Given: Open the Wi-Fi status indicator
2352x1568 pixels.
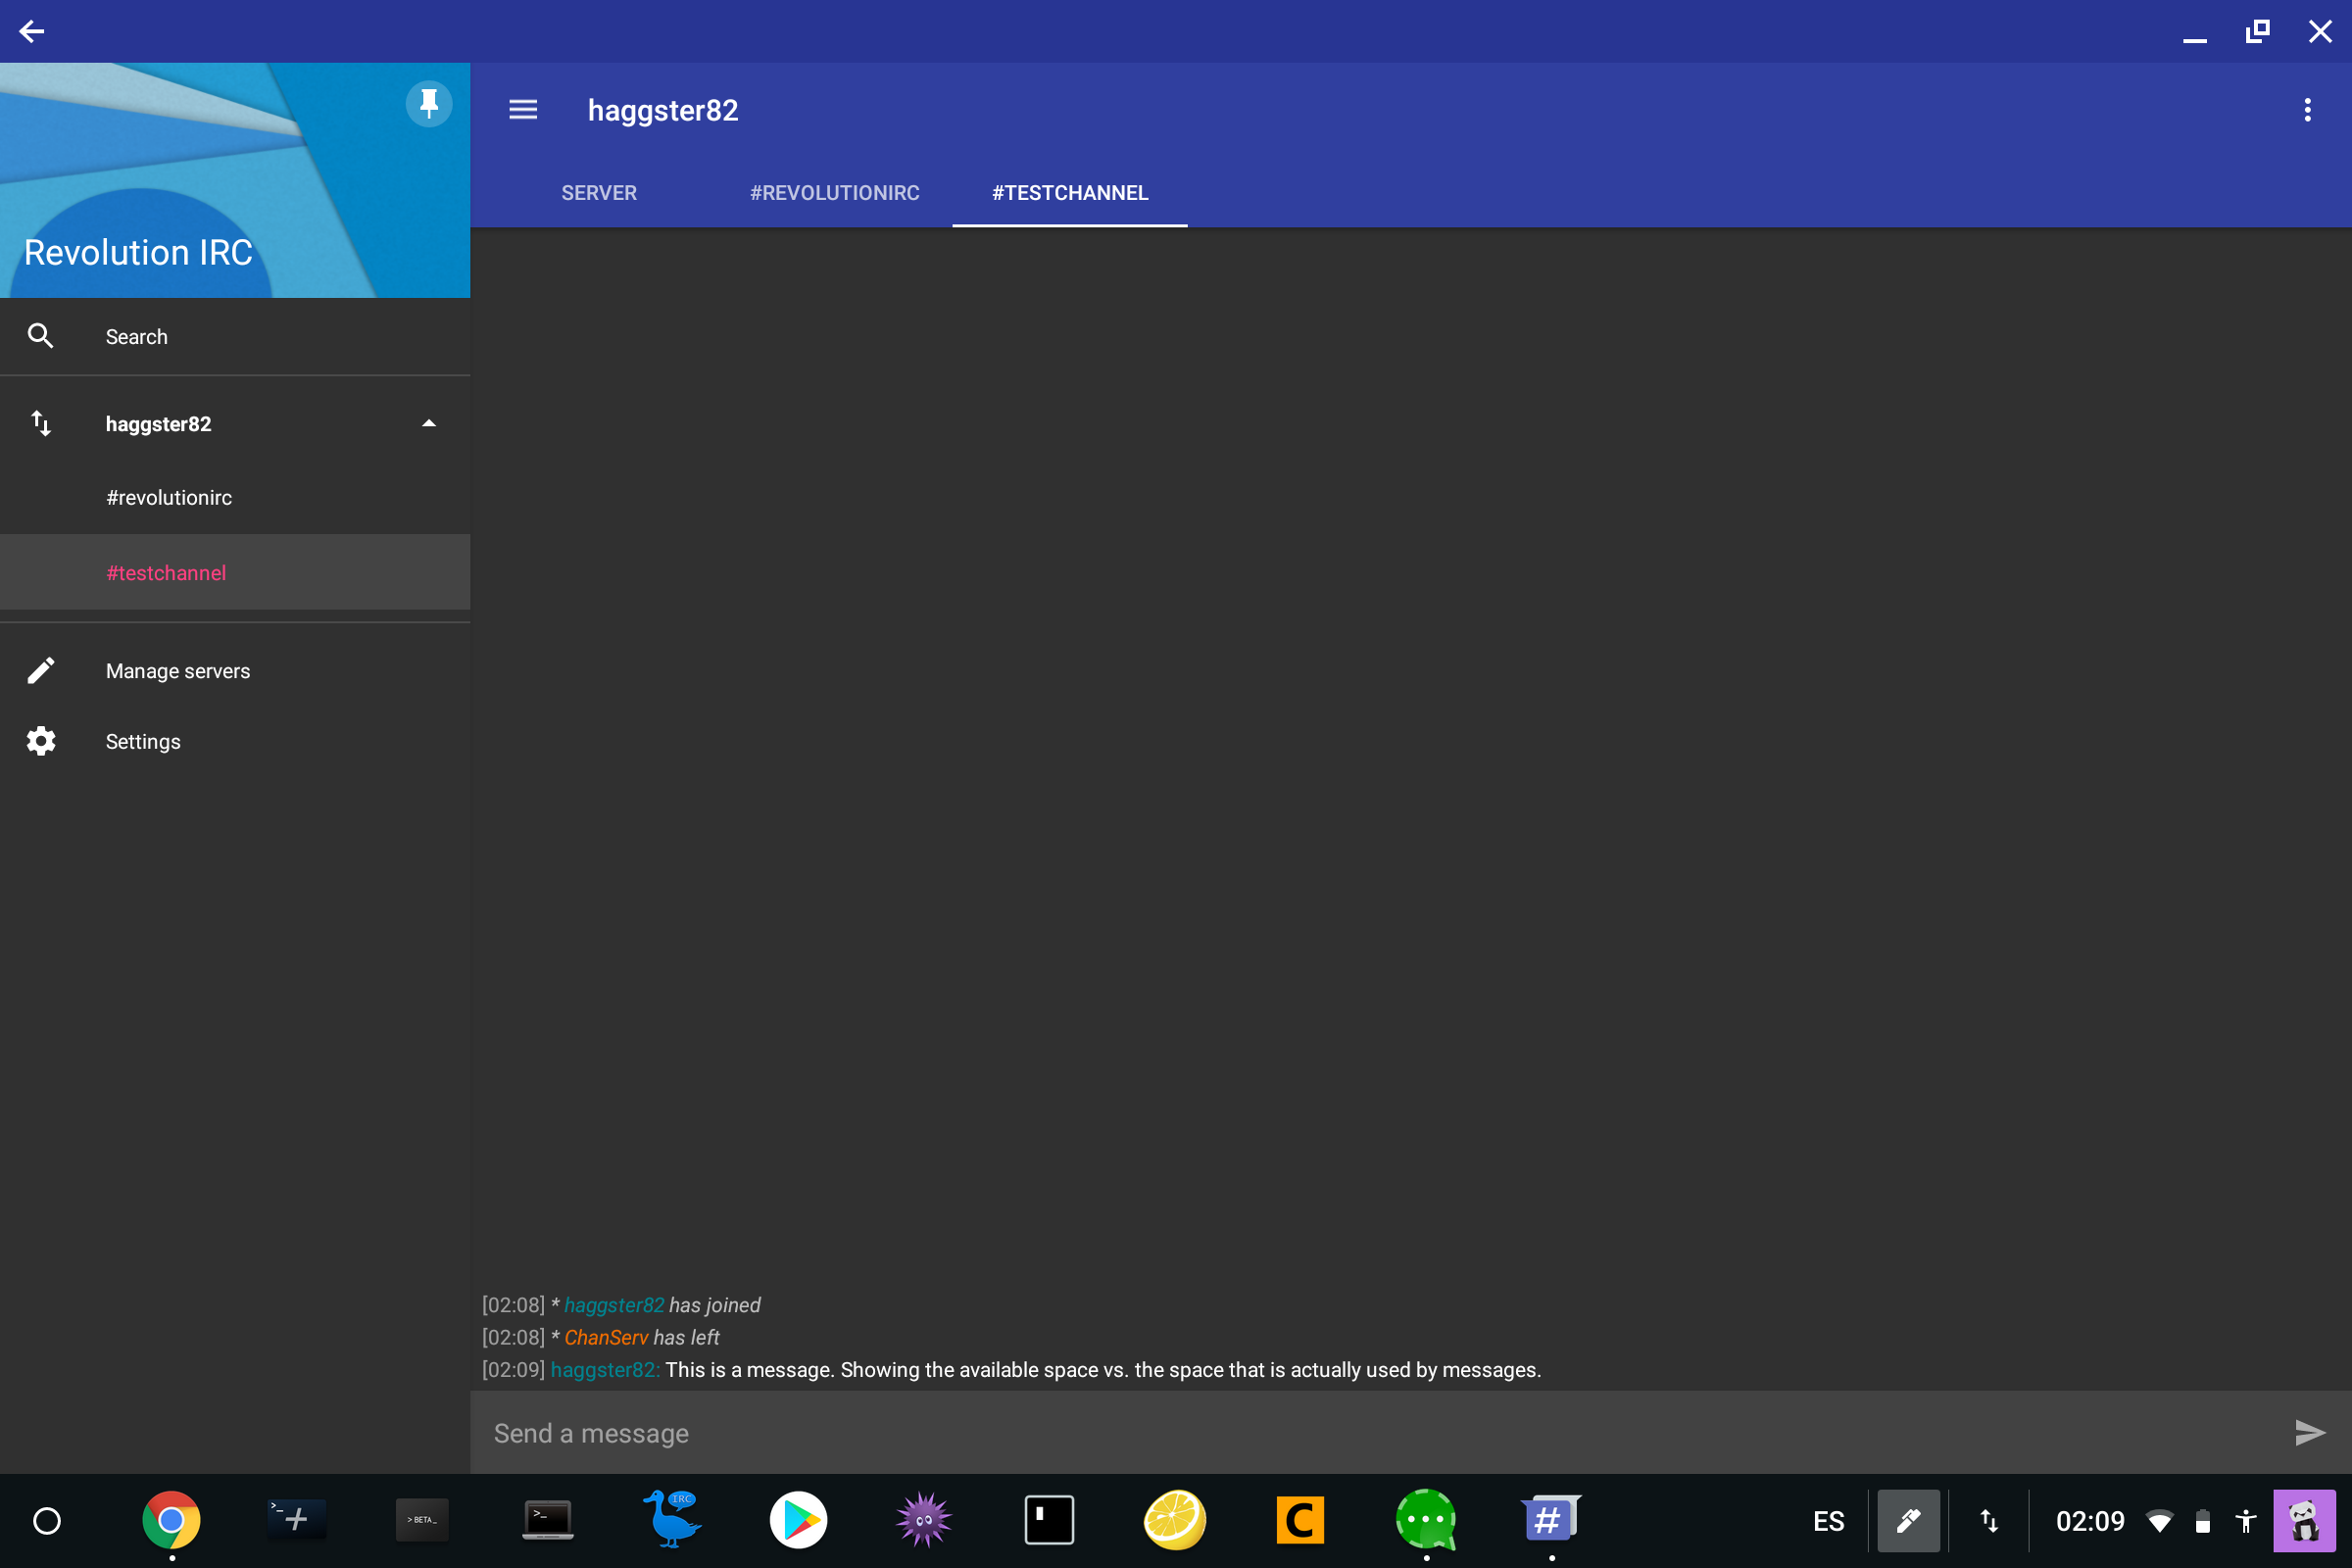Looking at the screenshot, I should point(2159,1521).
